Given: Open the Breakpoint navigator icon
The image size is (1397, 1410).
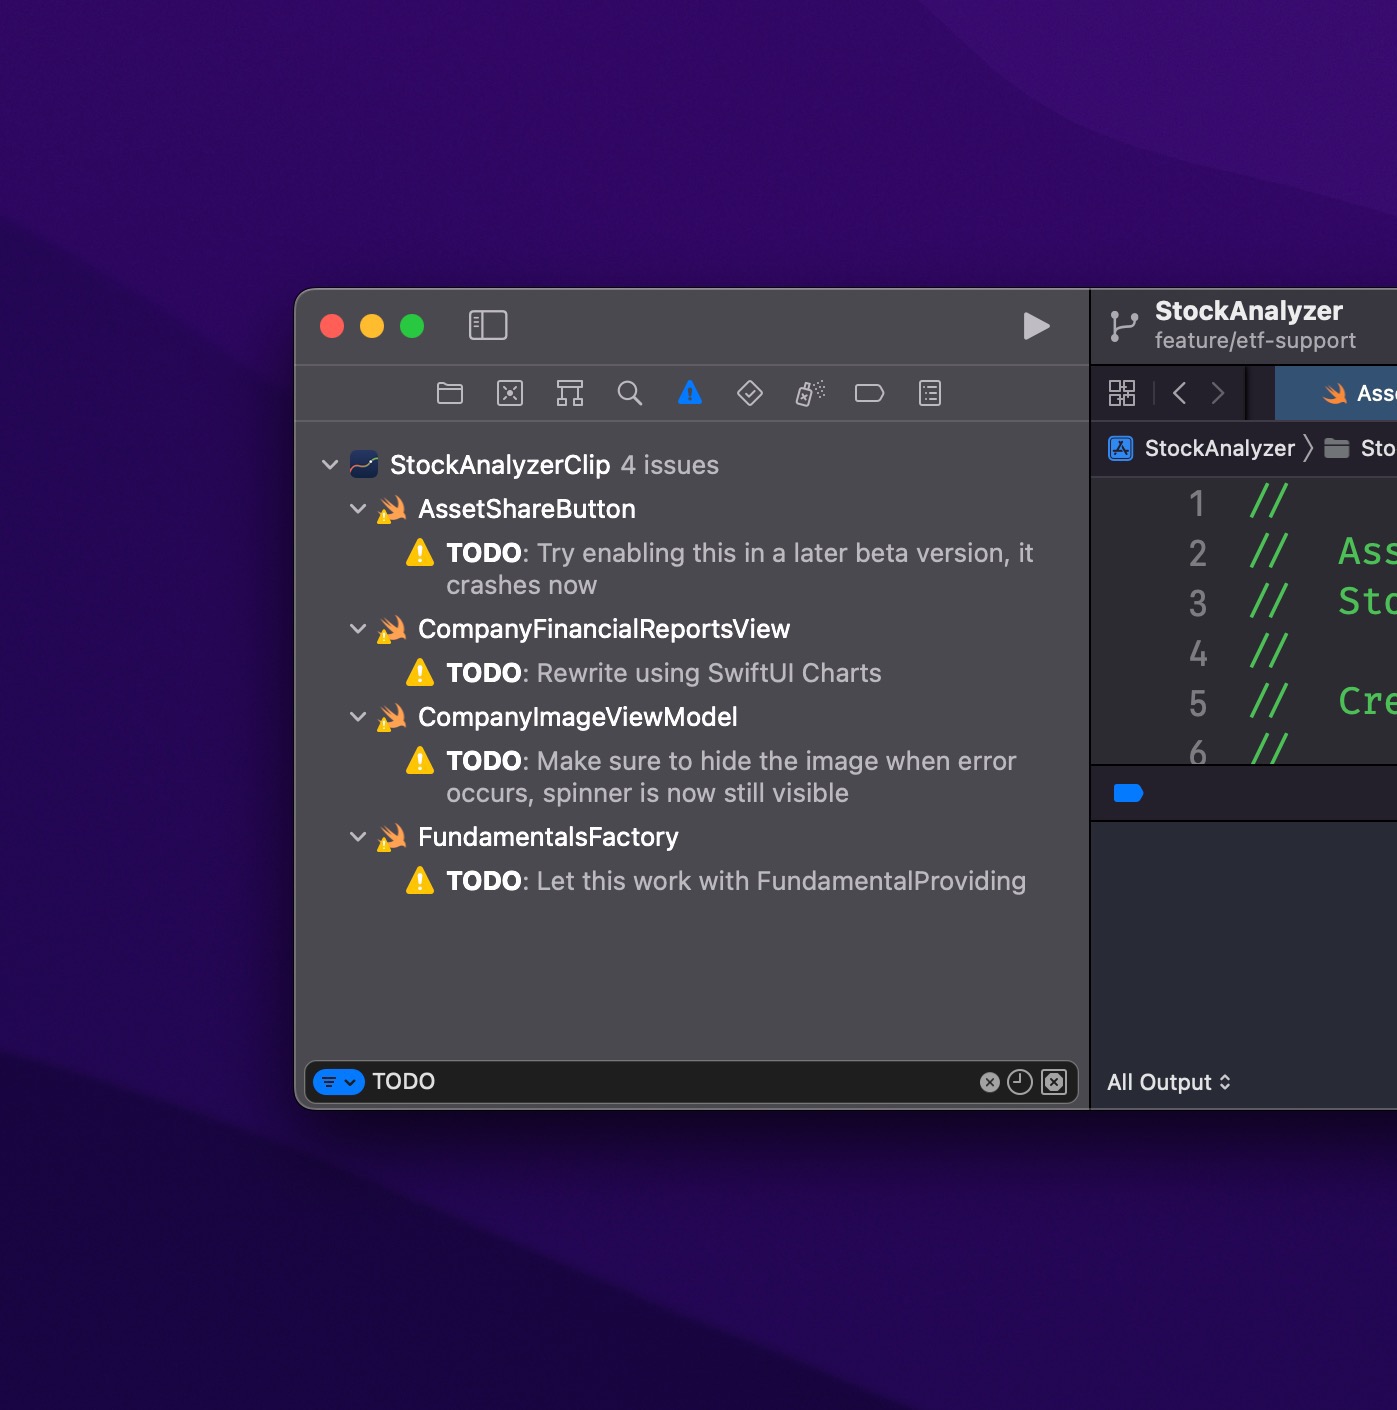Looking at the screenshot, I should (870, 393).
